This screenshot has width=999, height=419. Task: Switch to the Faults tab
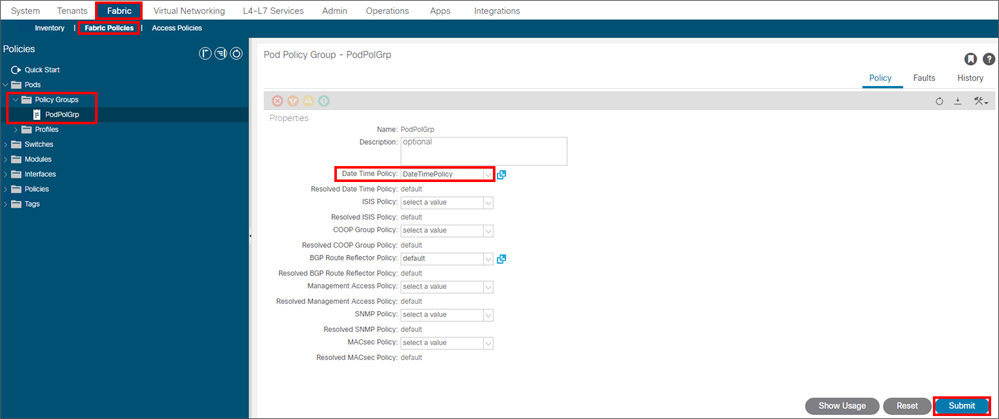[x=924, y=78]
